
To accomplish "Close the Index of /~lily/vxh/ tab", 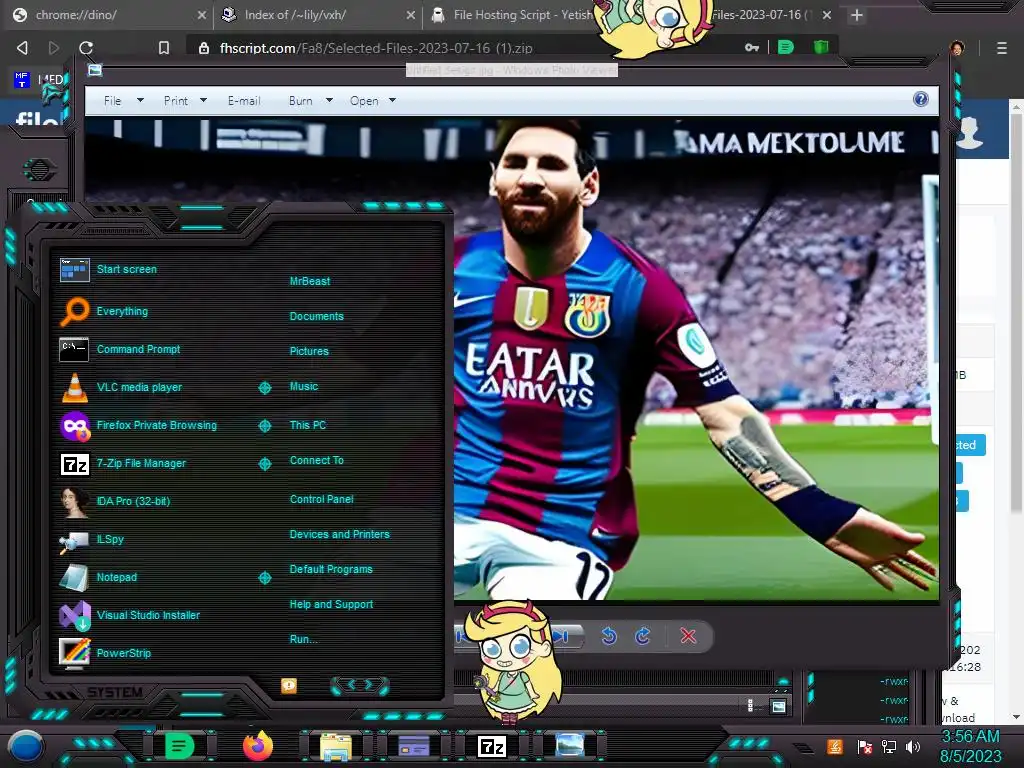I will tap(410, 15).
